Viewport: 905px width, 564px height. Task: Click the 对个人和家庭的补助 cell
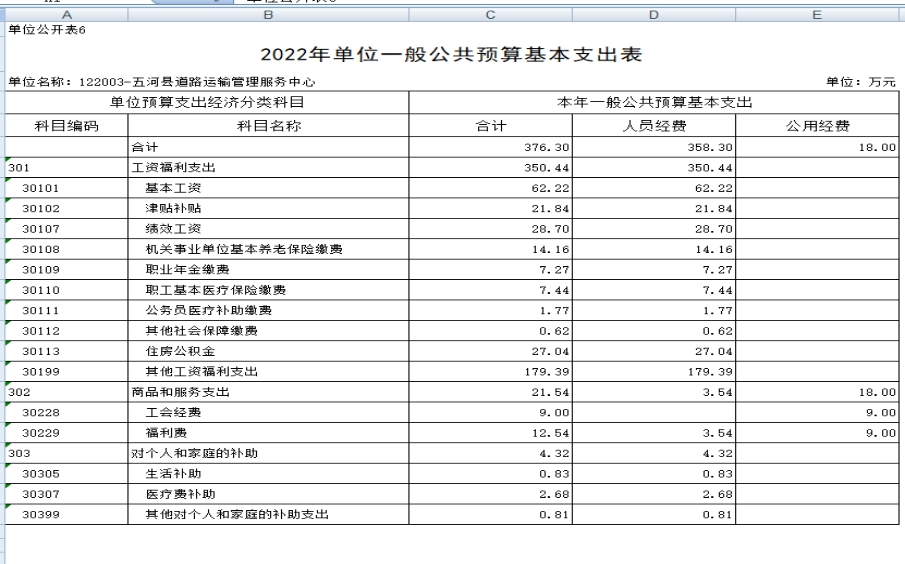coord(268,453)
